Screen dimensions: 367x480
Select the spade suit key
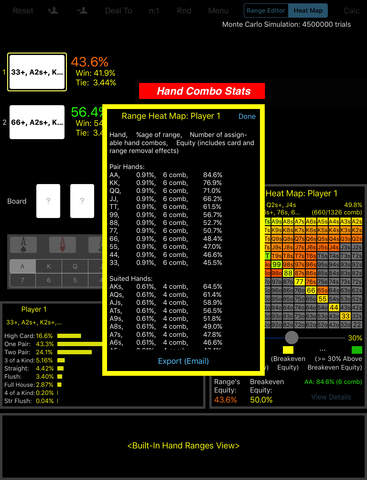[x=23, y=244]
